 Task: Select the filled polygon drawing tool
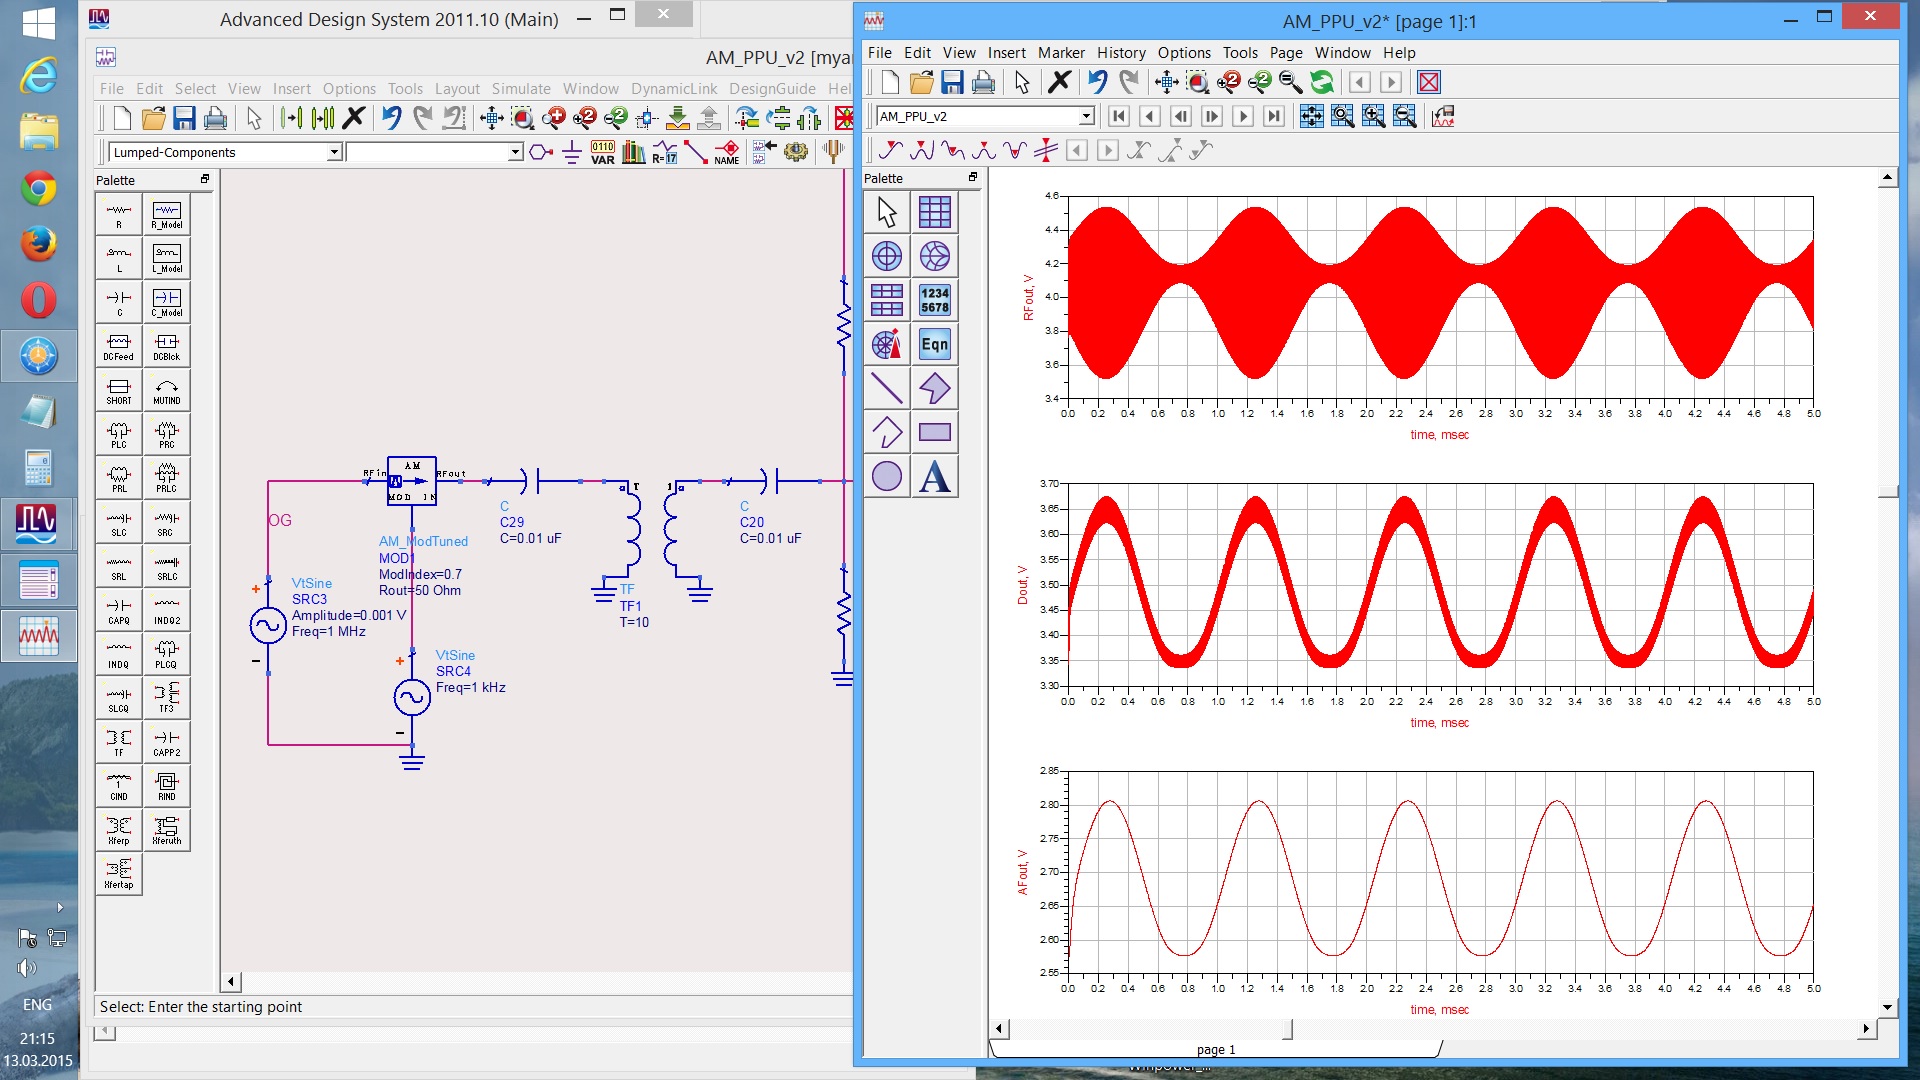pos(934,388)
